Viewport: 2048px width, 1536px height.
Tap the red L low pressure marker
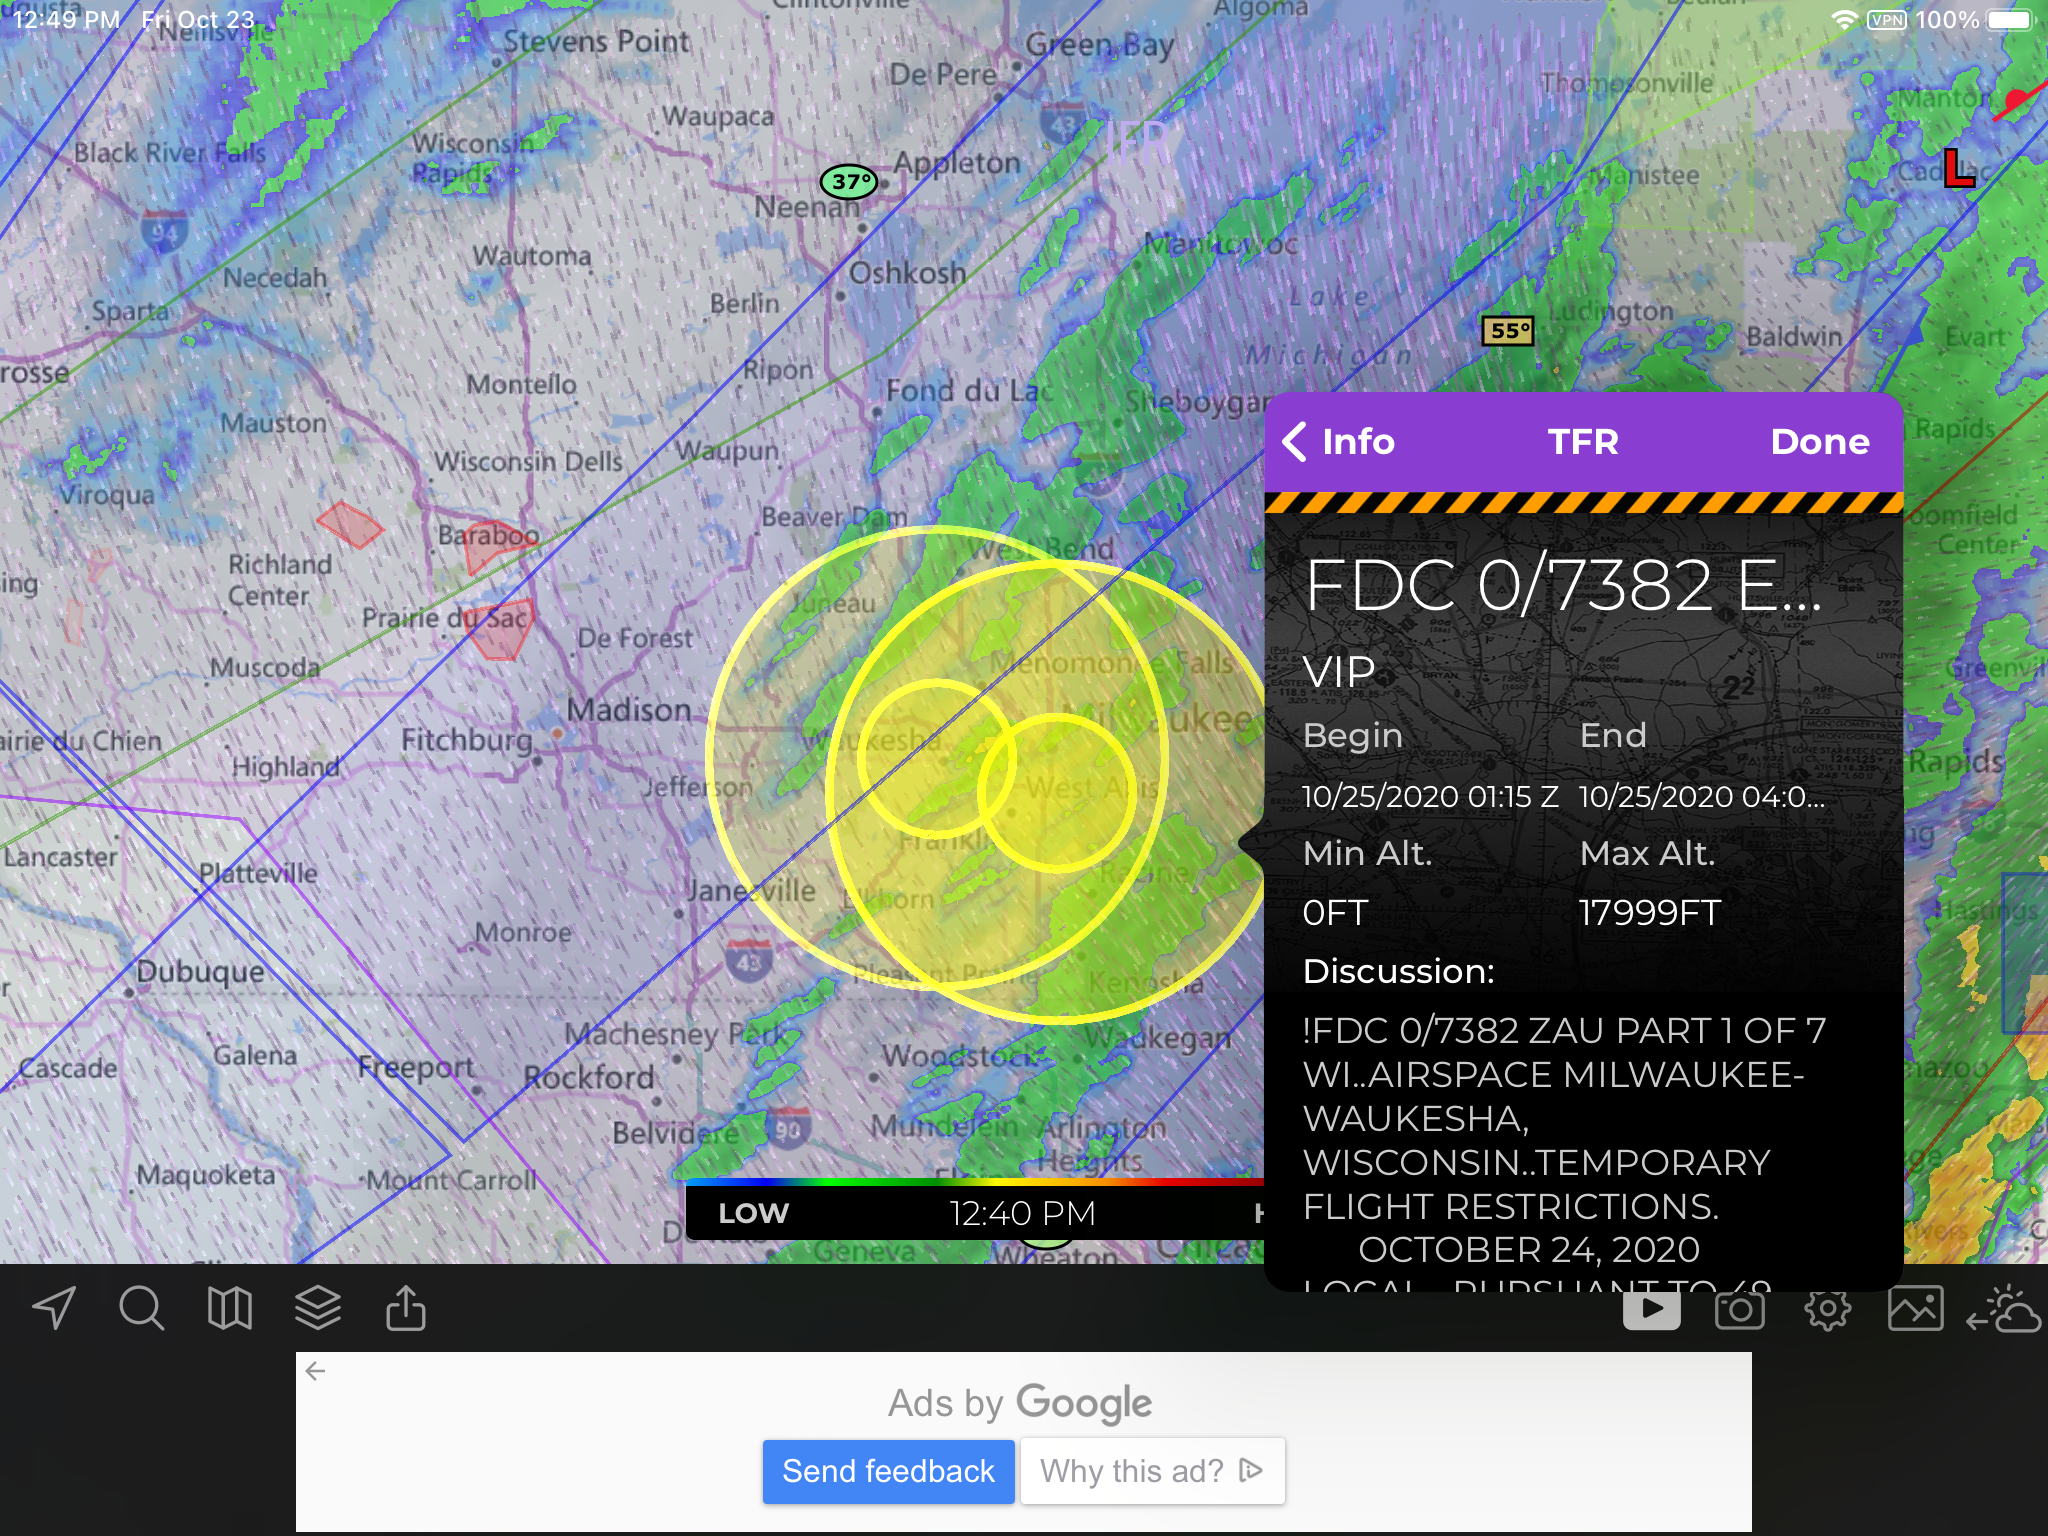(1959, 168)
